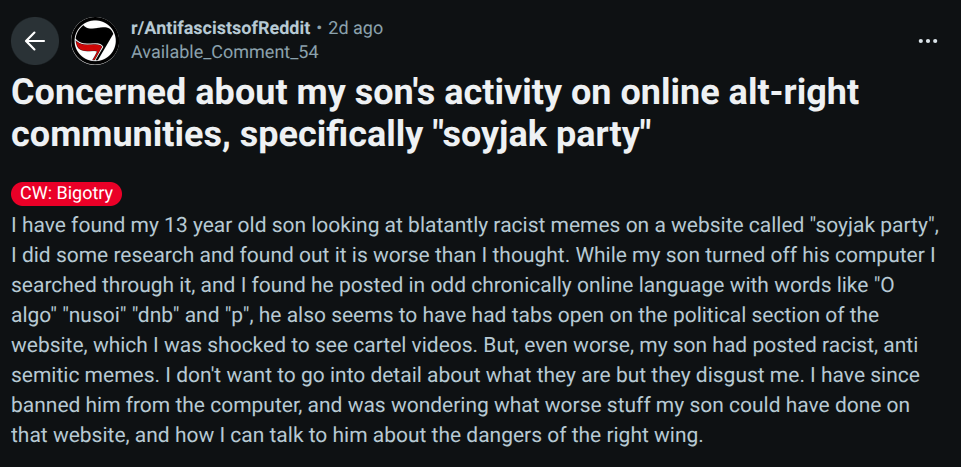Open the r/AntifascistsofReddit community link

(222, 28)
